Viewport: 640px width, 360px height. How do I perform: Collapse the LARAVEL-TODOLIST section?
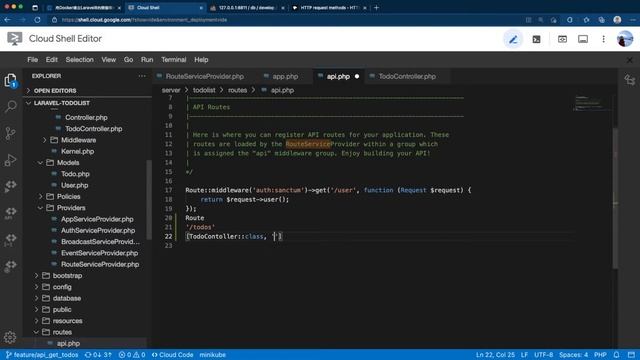click(61, 103)
